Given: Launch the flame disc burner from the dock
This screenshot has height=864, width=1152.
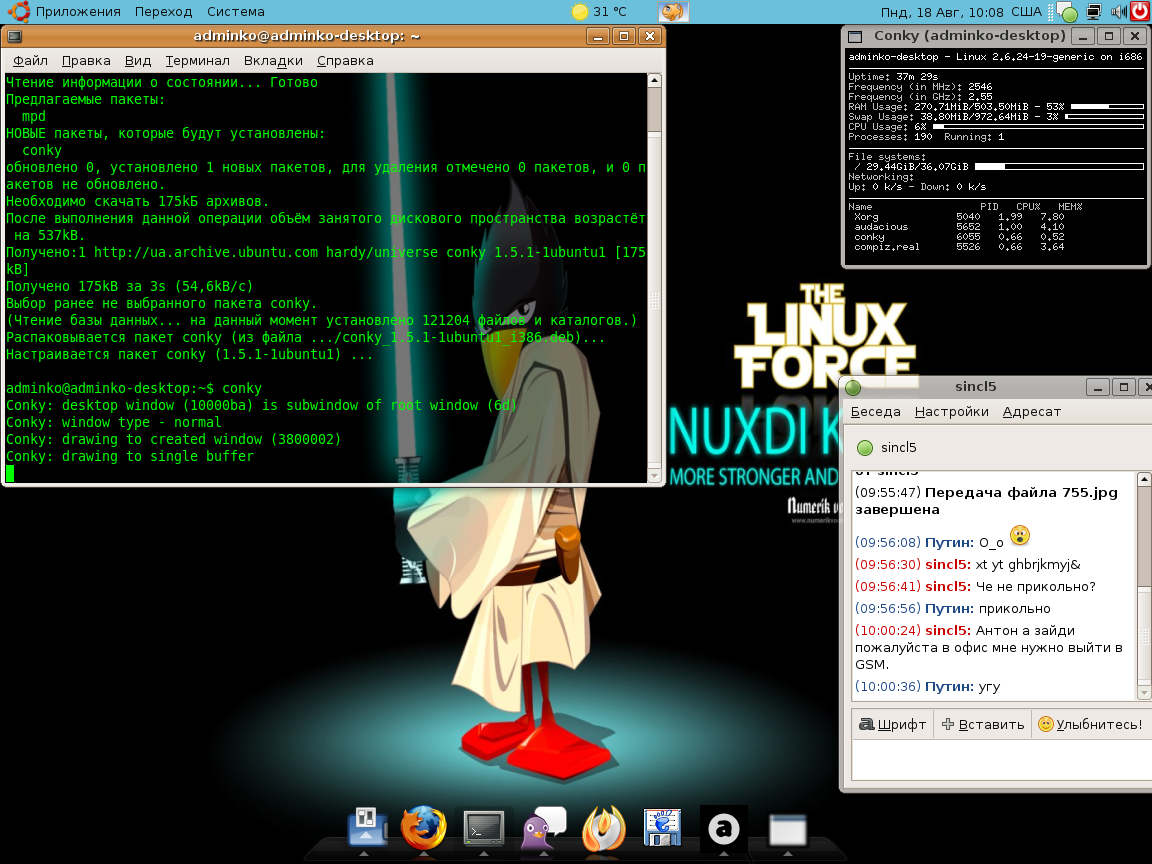Looking at the screenshot, I should (x=603, y=829).
